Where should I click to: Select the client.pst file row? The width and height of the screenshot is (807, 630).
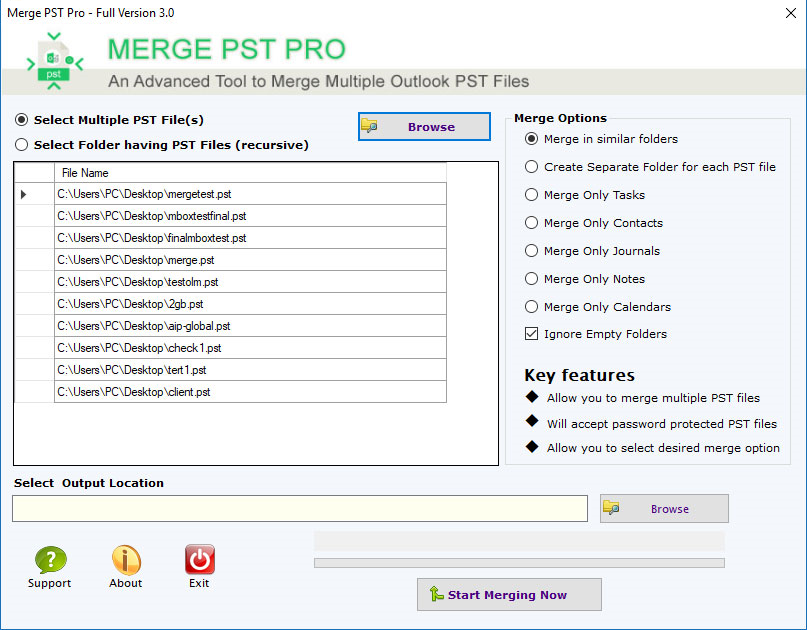tap(250, 392)
